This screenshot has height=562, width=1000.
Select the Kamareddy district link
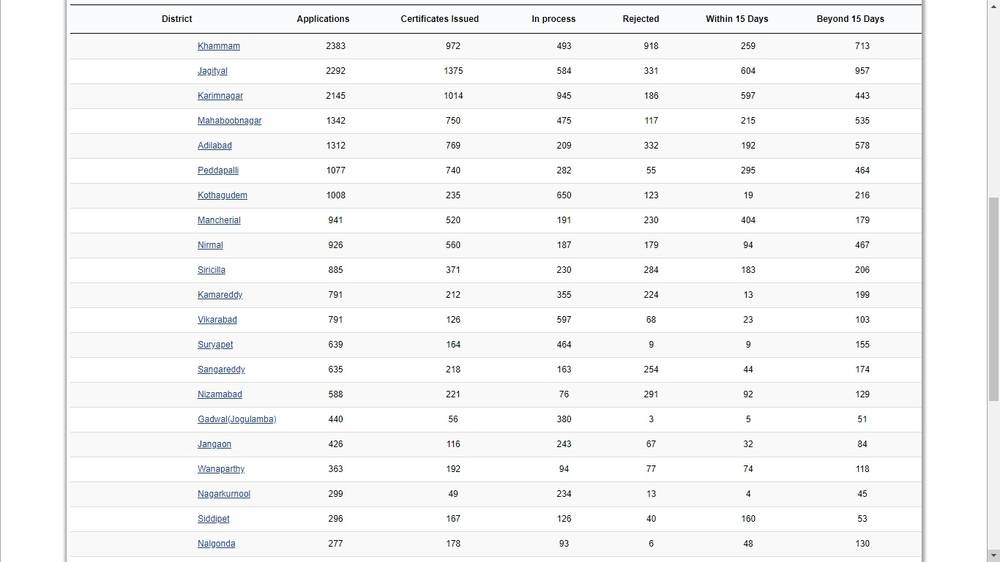pos(220,295)
